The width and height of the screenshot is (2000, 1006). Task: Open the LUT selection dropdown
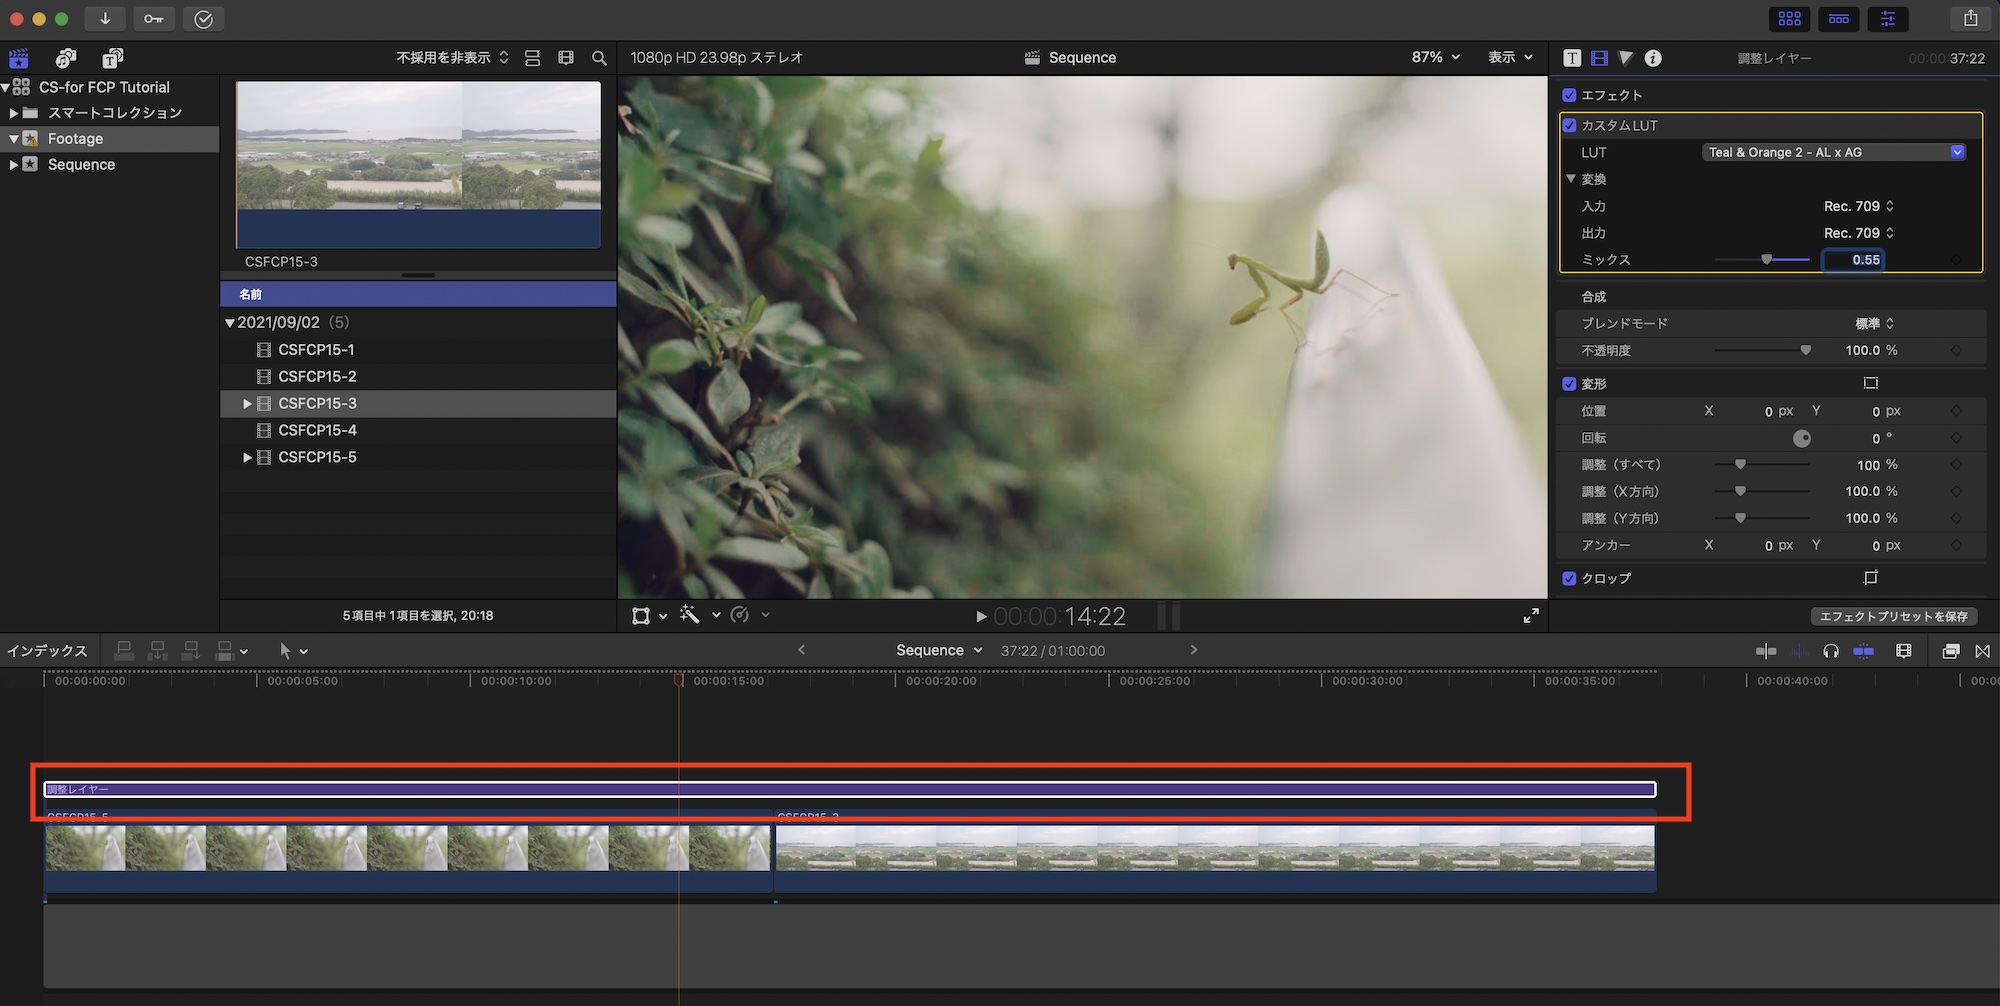(x=1833, y=152)
